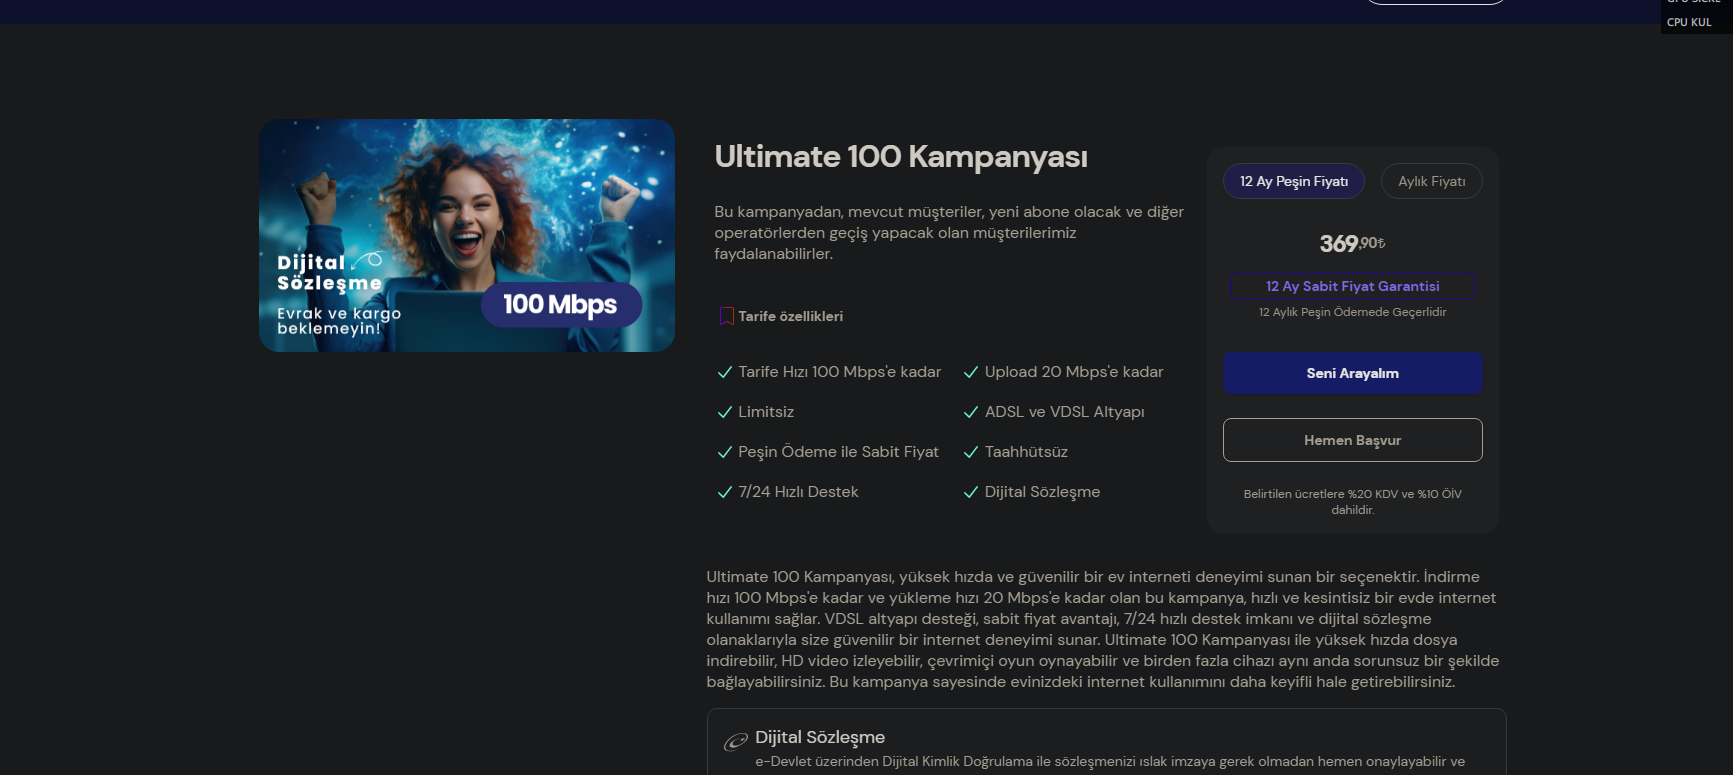The width and height of the screenshot is (1733, 775).
Task: Click the Seni Arayalım button
Action: tap(1353, 373)
